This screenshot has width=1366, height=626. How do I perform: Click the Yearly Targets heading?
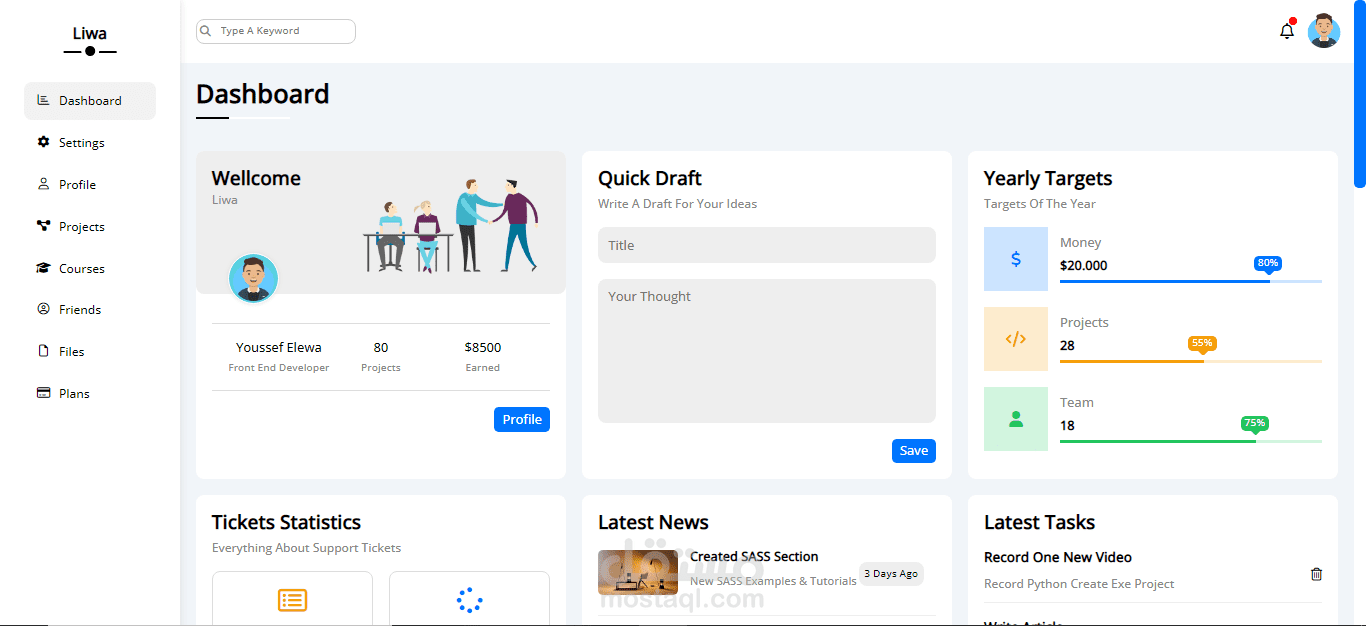[1048, 179]
